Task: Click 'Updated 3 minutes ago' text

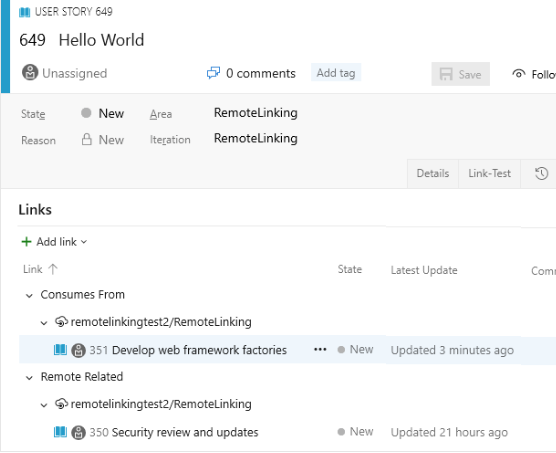Action: tap(452, 350)
